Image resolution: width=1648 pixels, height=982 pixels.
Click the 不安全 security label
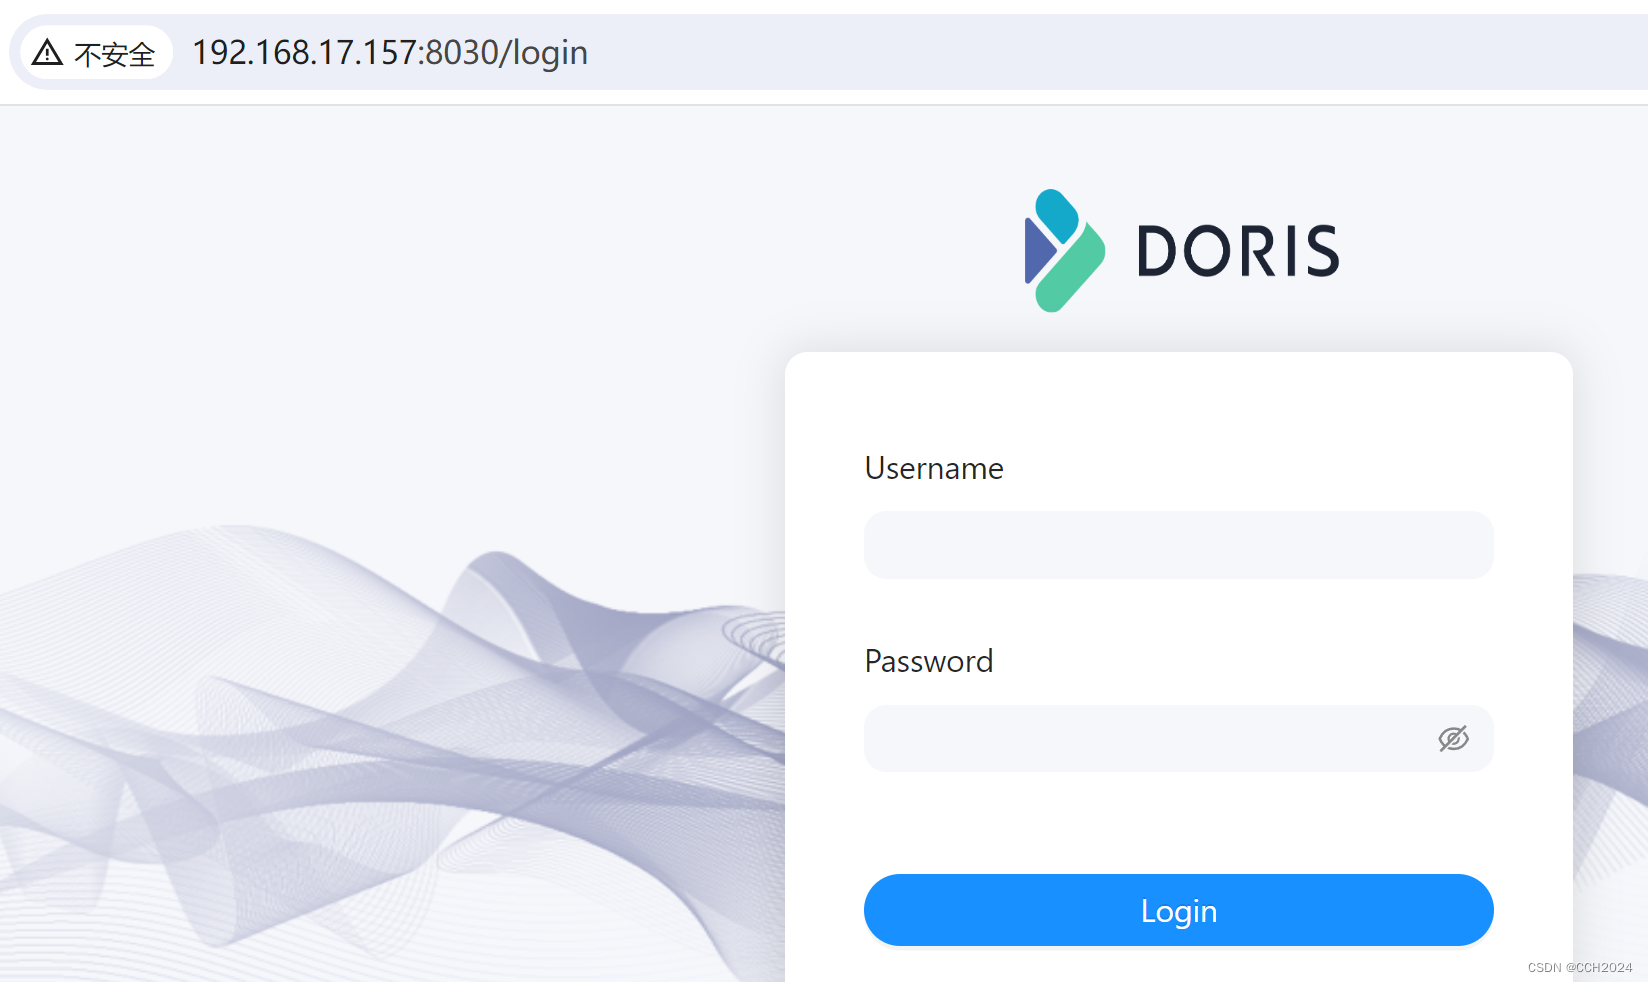(x=115, y=54)
